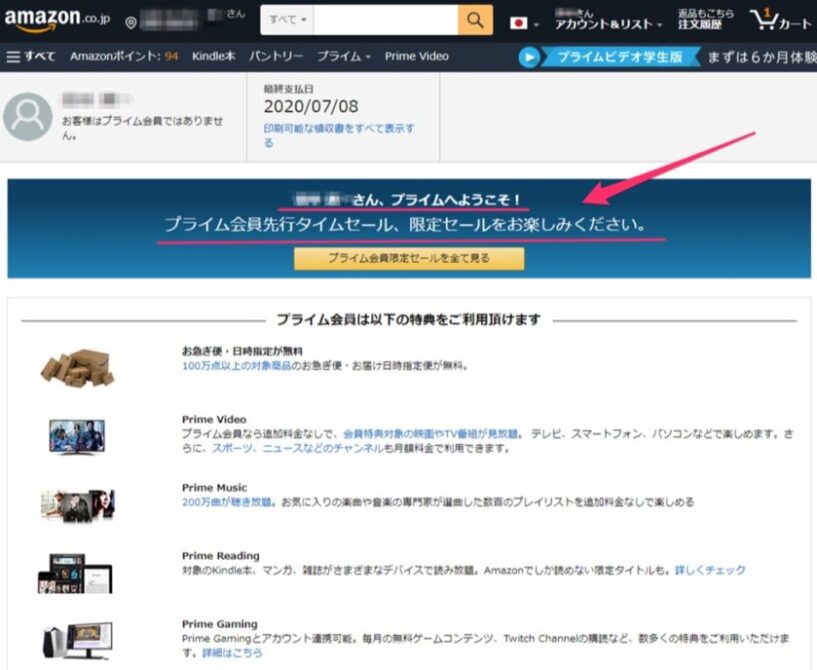Open Kindle本 in navigation bar
This screenshot has width=817, height=670.
214,56
